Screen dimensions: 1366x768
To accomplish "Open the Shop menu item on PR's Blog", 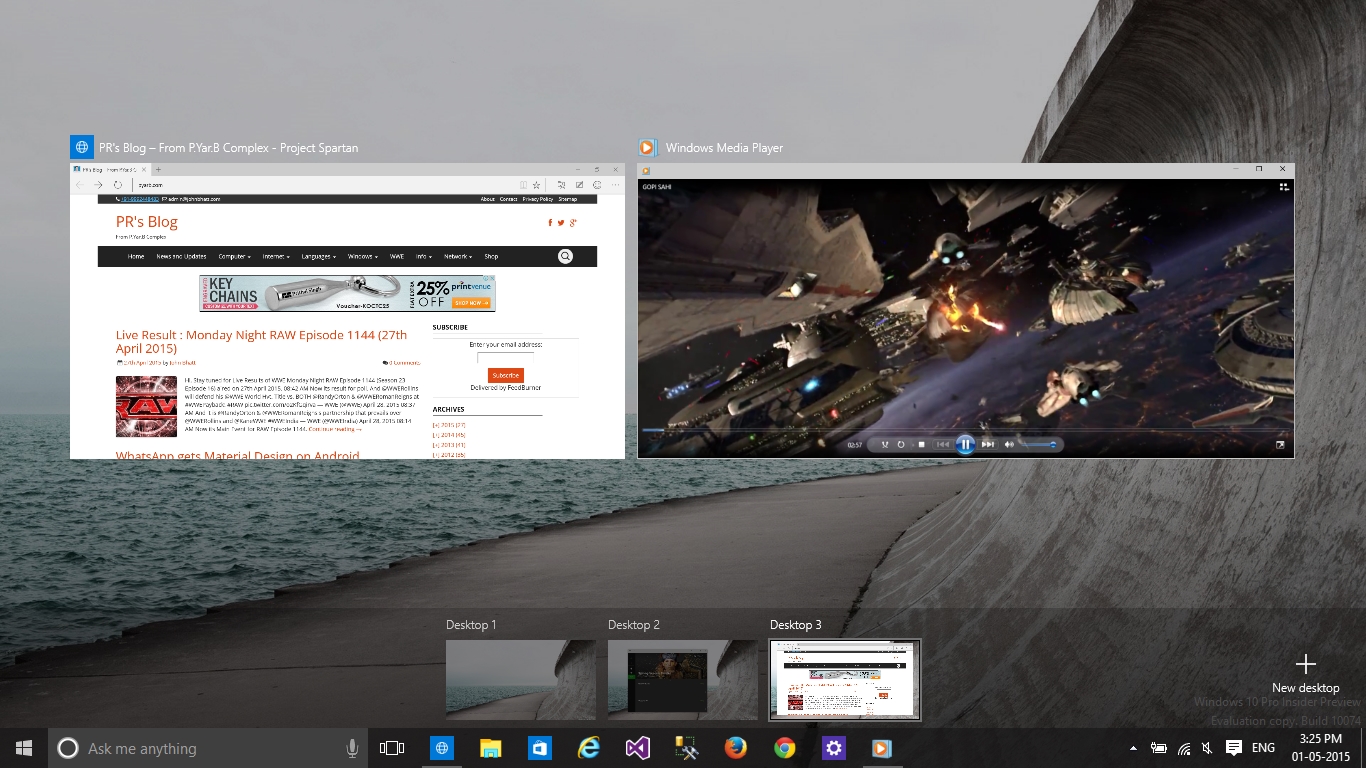I will [x=491, y=256].
